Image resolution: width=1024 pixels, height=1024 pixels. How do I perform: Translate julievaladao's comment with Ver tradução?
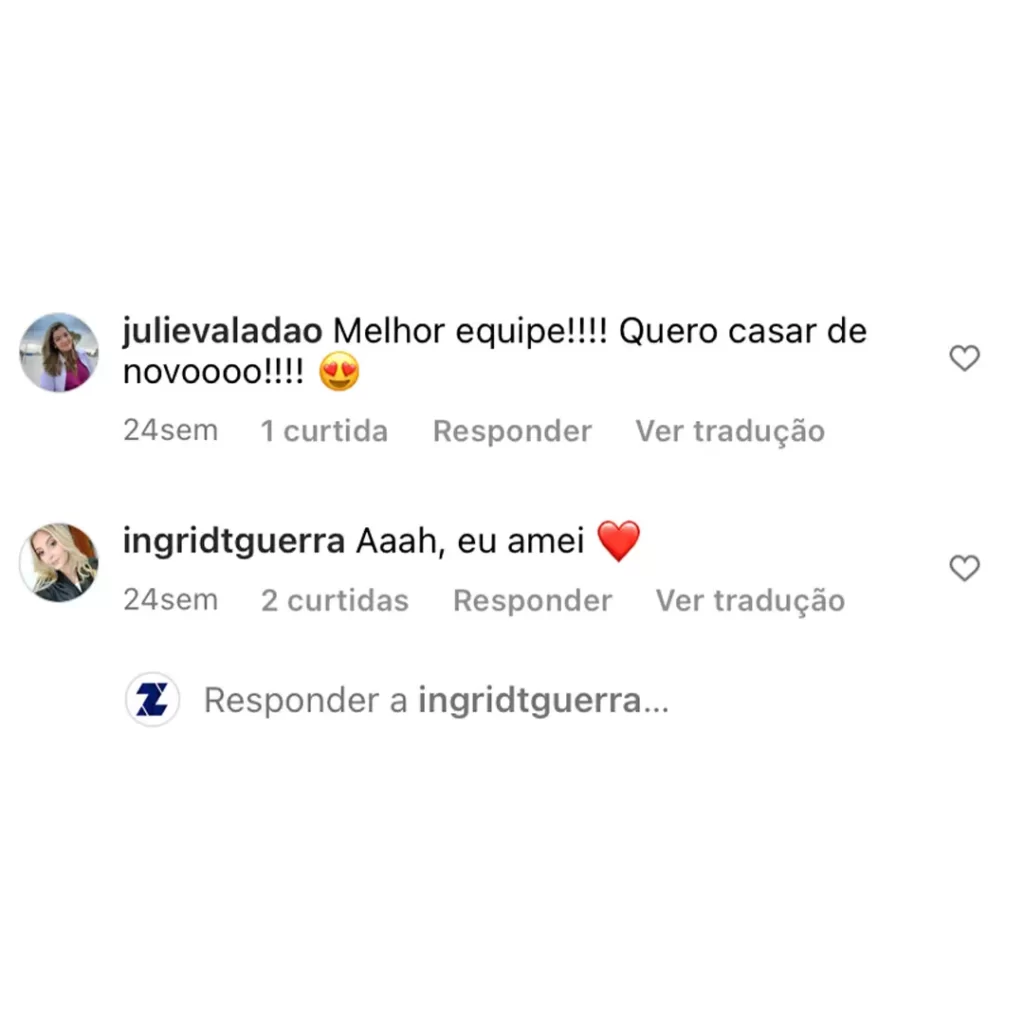730,432
